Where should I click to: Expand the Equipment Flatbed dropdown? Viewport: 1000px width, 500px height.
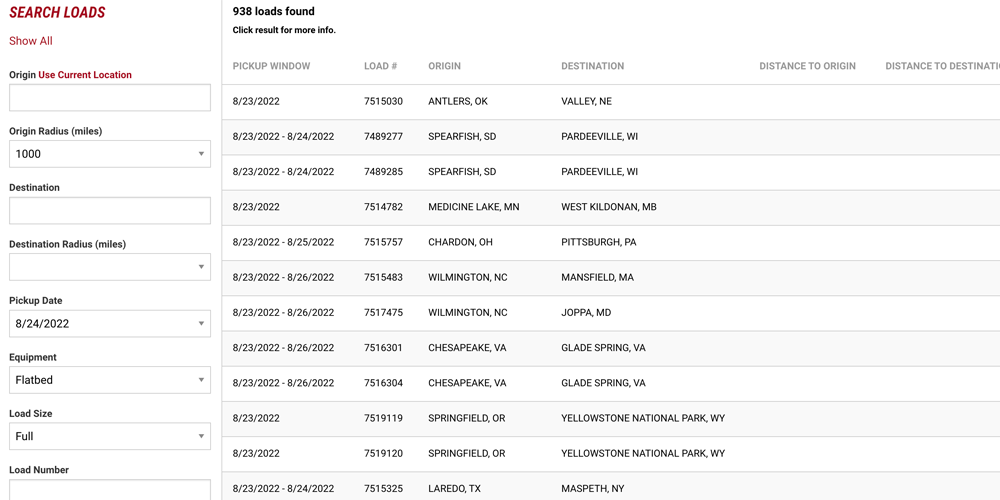click(110, 380)
